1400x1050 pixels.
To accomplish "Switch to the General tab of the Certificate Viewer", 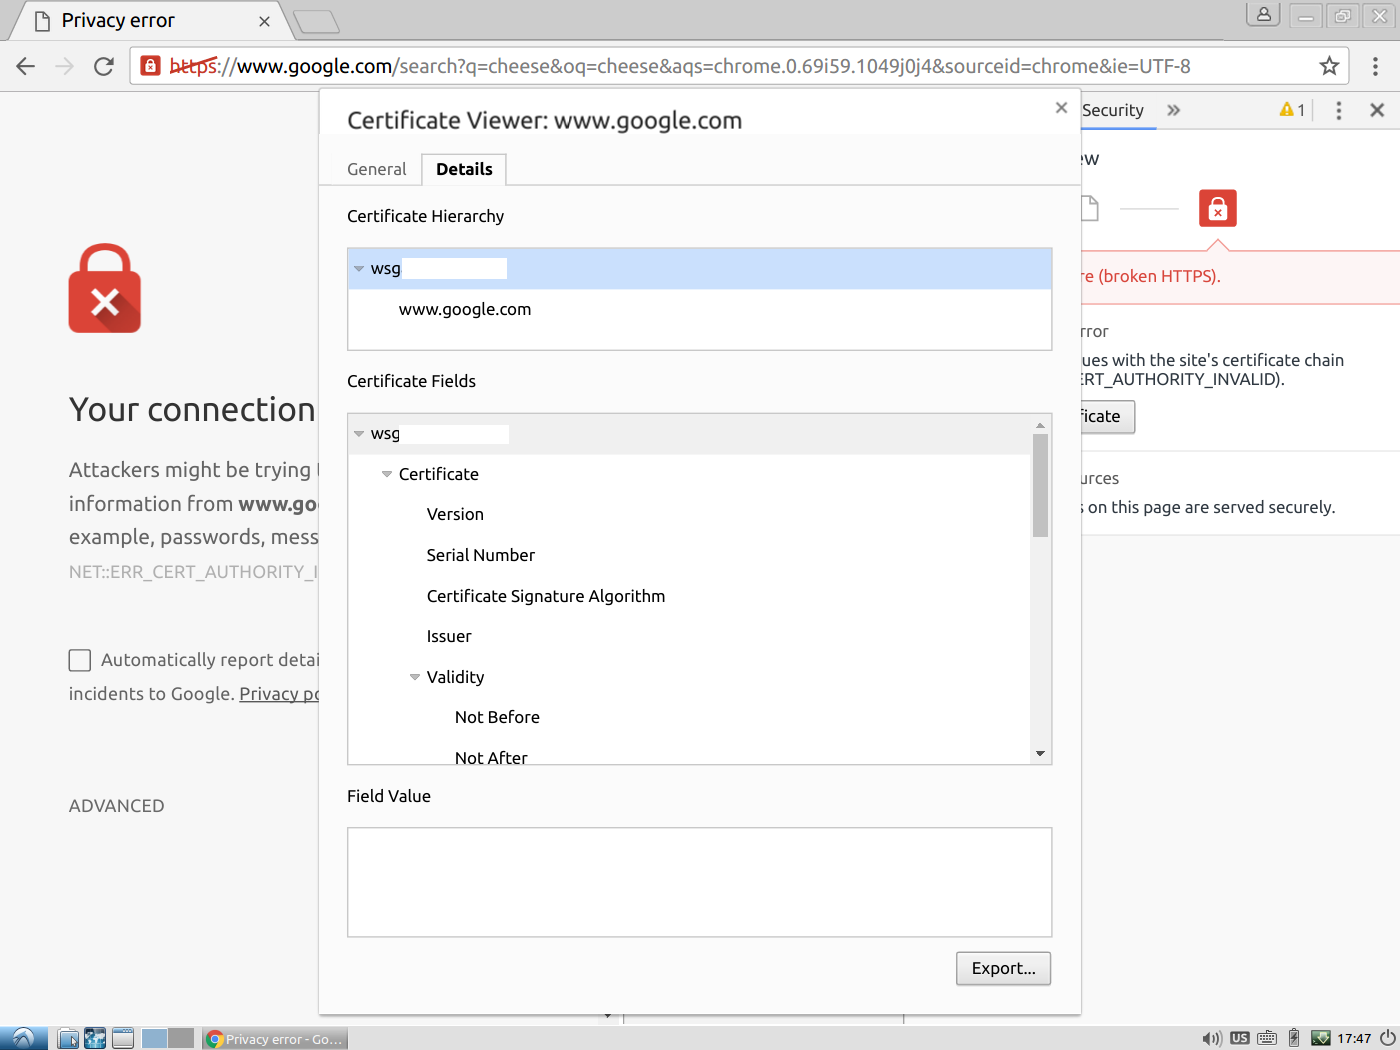I will pyautogui.click(x=375, y=169).
